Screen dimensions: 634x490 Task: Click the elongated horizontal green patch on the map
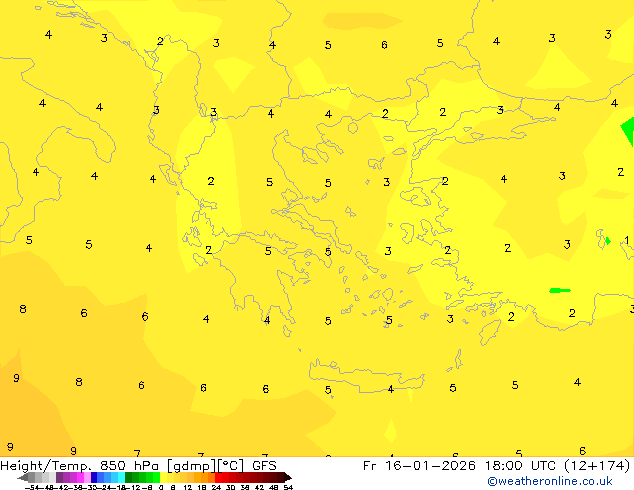[x=560, y=290]
